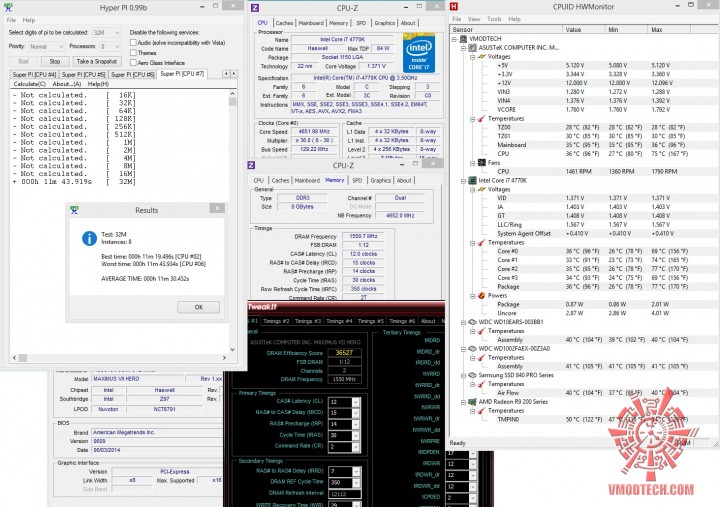Enable the Audio service checkbox in Hyper PI
The image size is (720, 507).
click(133, 43)
